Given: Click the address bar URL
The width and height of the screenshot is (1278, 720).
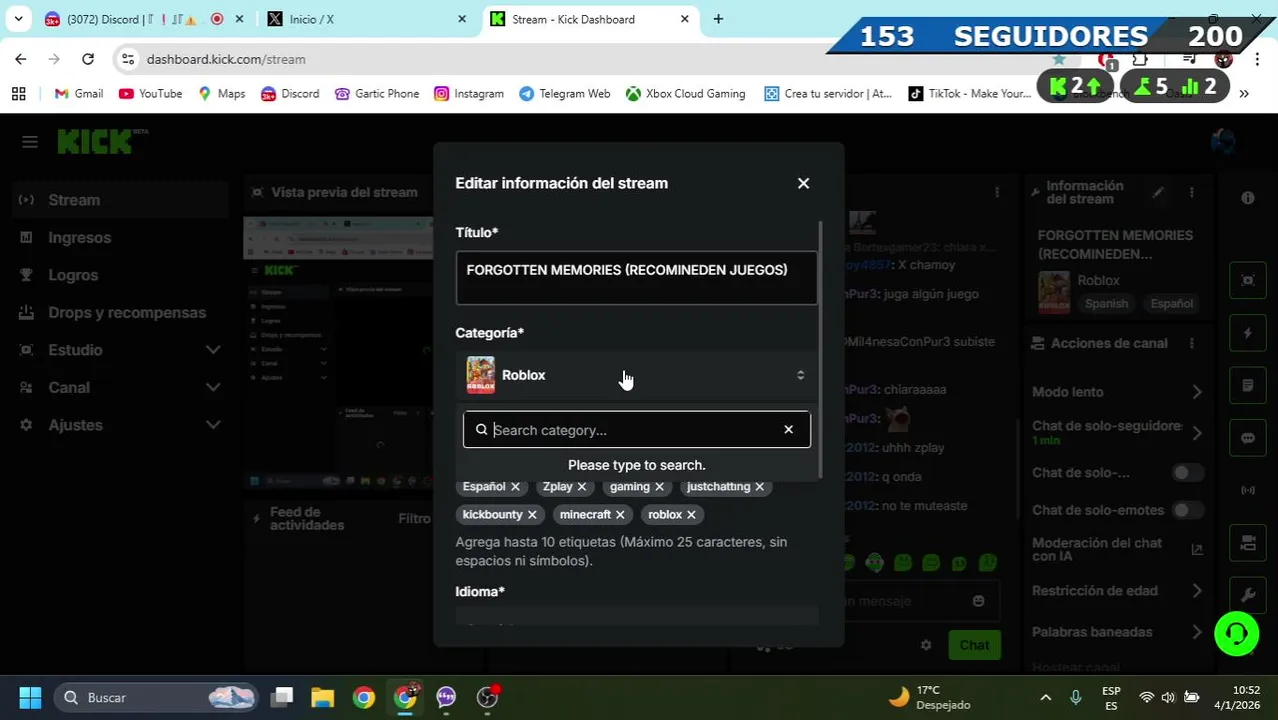Looking at the screenshot, I should point(226,59).
